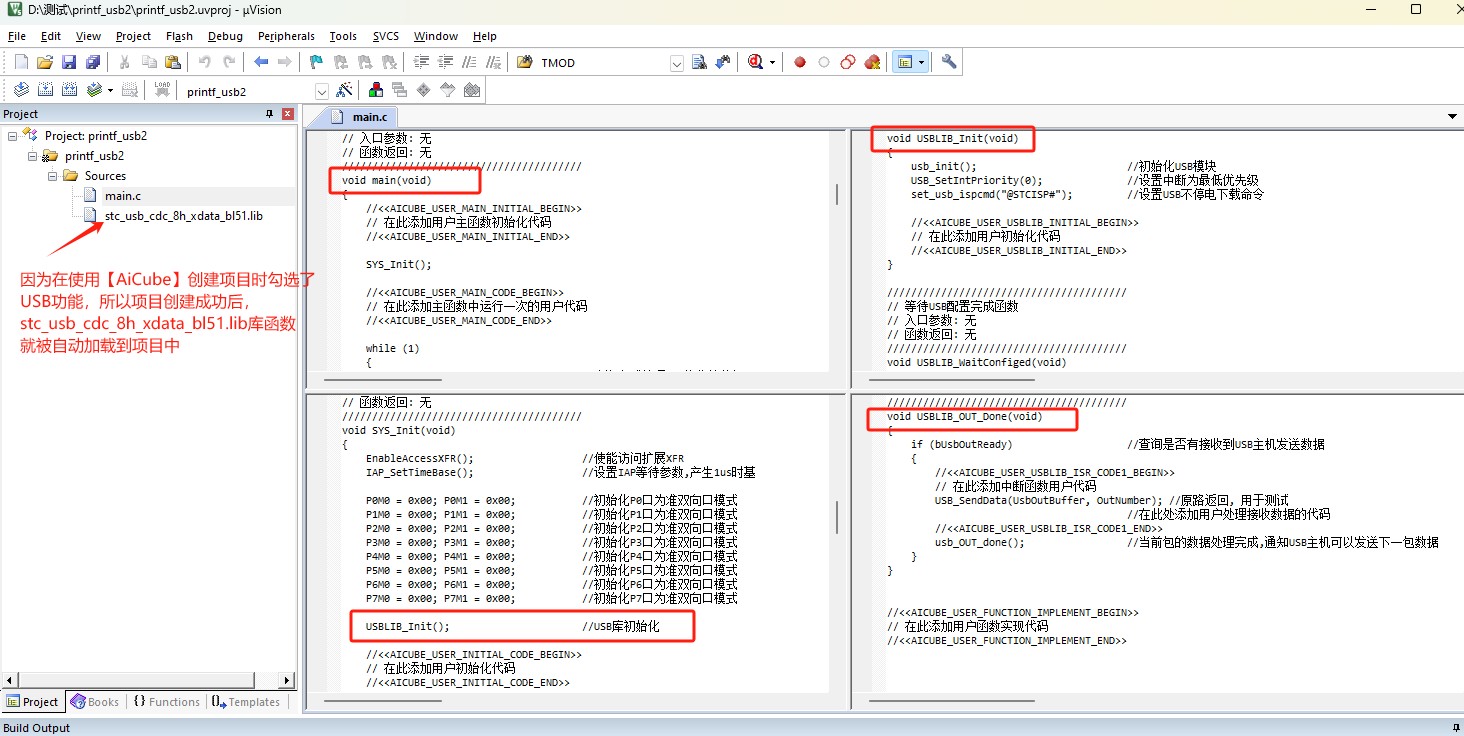Collapse the printf_usb2 target node
The width and height of the screenshot is (1464, 736).
(32, 155)
